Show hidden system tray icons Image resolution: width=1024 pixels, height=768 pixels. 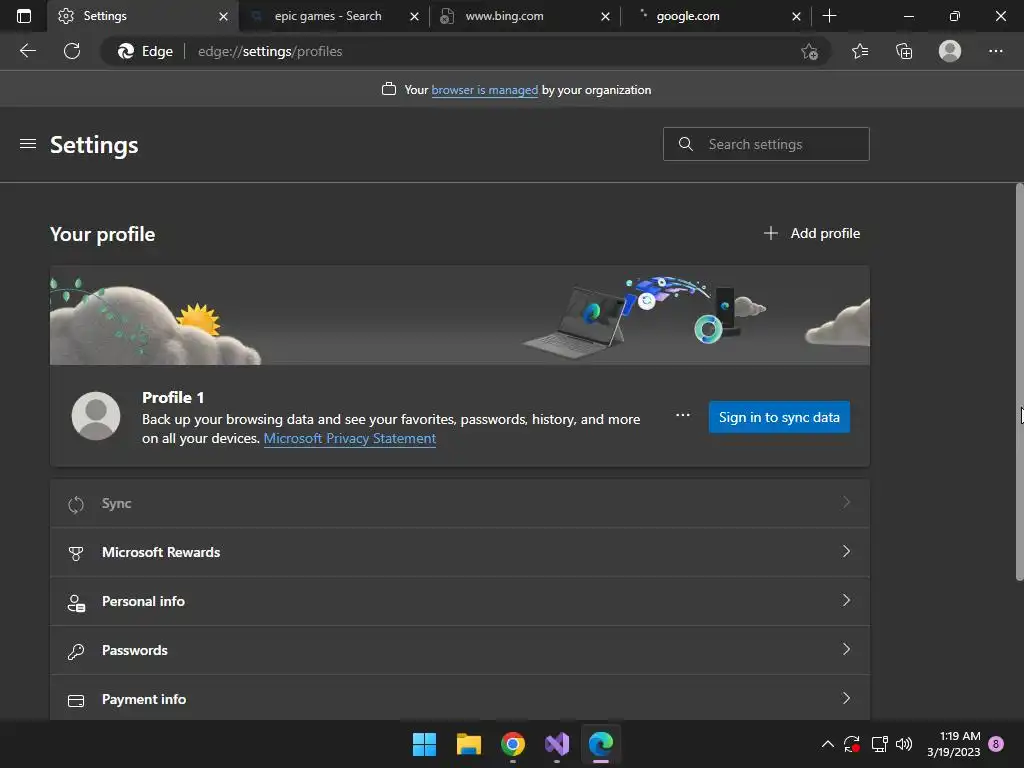pos(827,744)
